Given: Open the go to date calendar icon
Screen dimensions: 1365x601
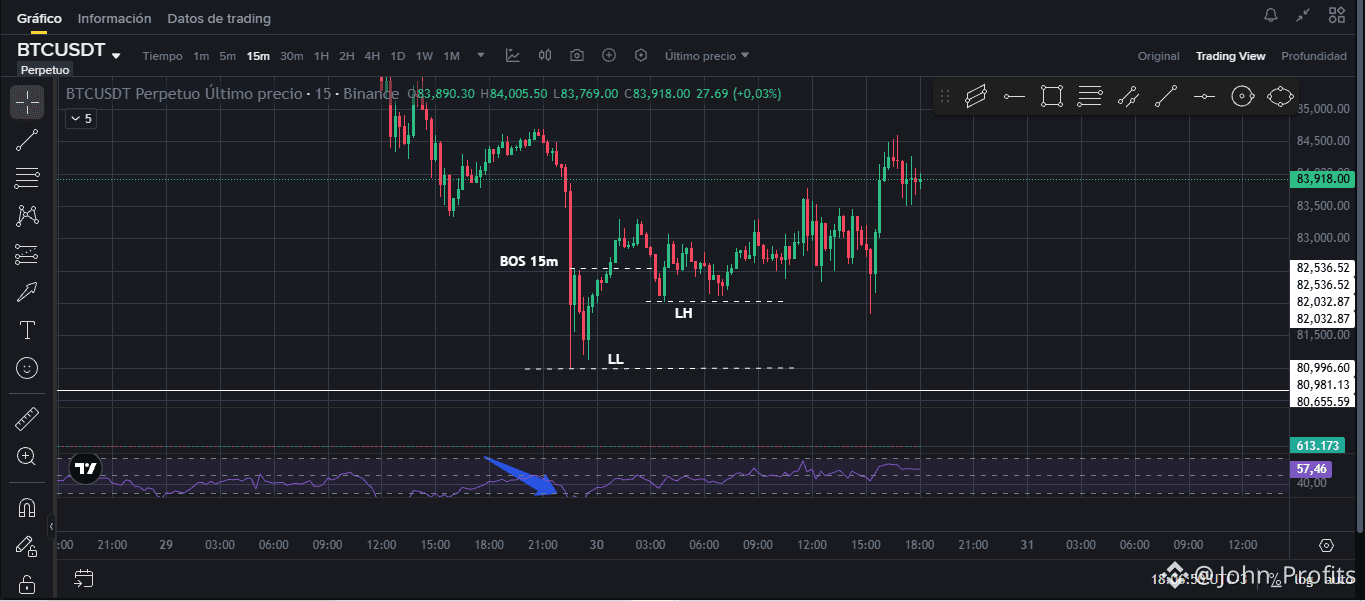Looking at the screenshot, I should 84,578.
